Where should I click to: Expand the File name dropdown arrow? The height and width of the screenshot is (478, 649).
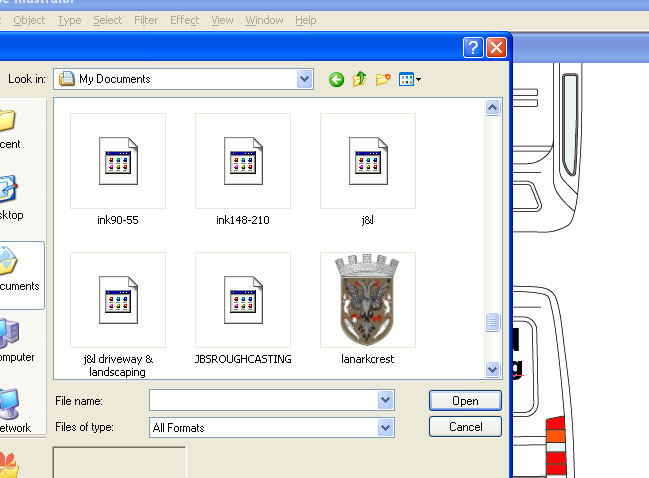386,400
